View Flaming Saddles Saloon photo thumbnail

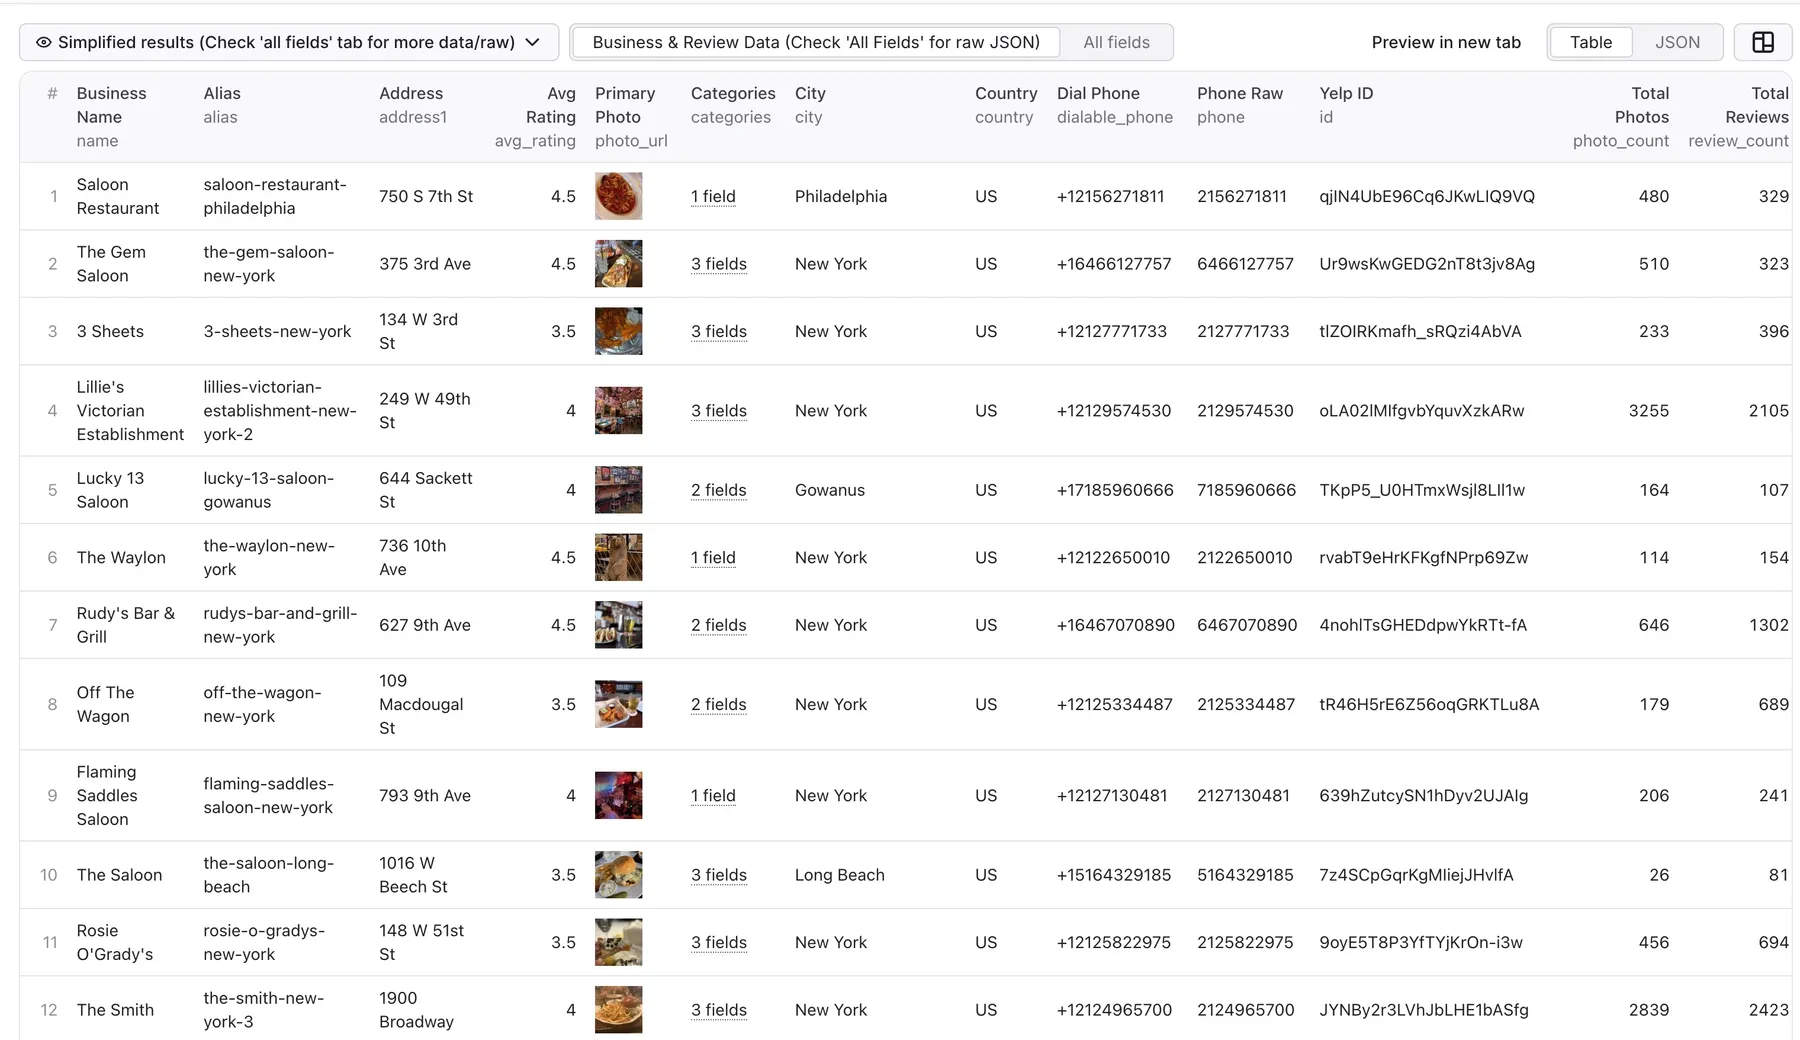click(x=618, y=796)
